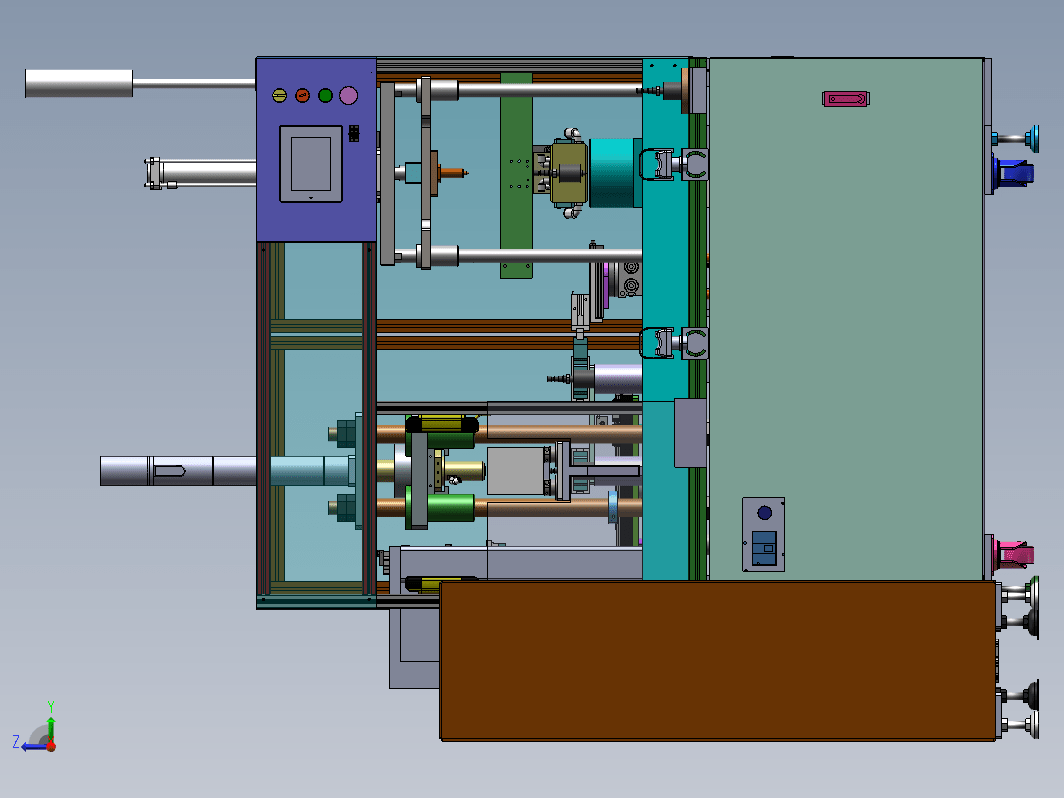1064x798 pixels.
Task: Select the red button on the purple control panel
Action: tap(303, 96)
